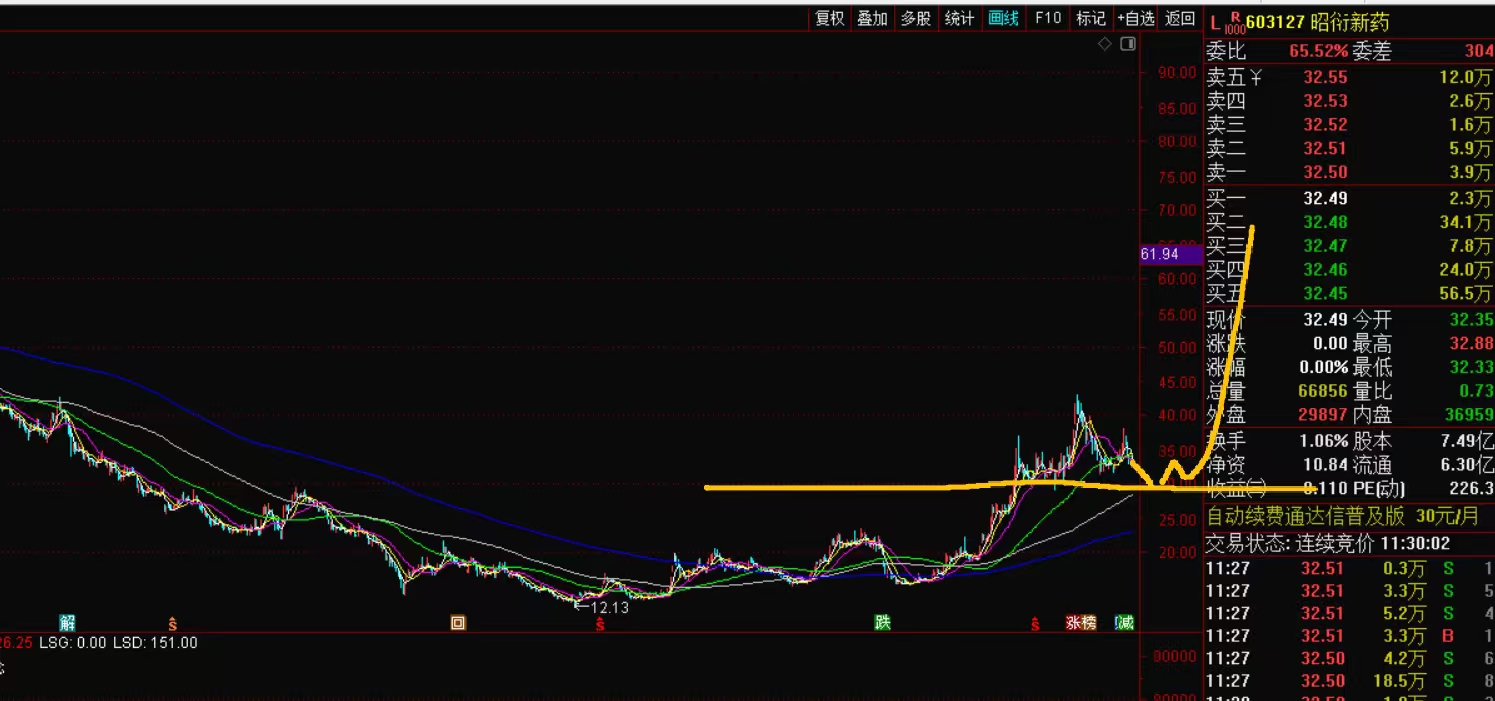Click the 净资 value 10.84
1495x701 pixels.
pos(1326,465)
